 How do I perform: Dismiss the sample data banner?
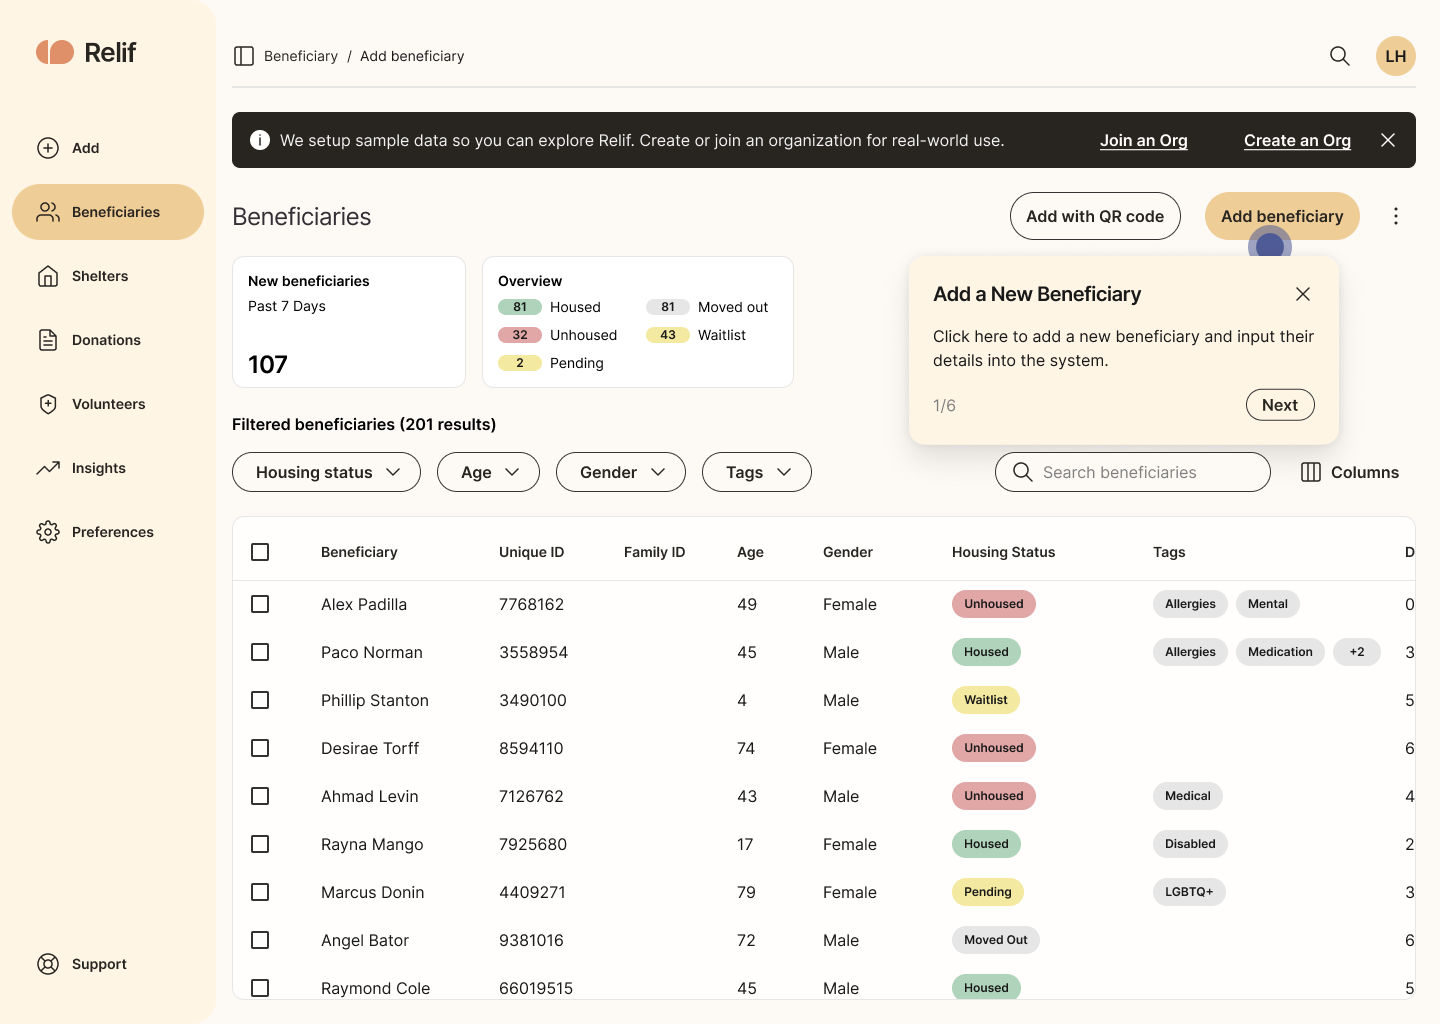(x=1388, y=140)
